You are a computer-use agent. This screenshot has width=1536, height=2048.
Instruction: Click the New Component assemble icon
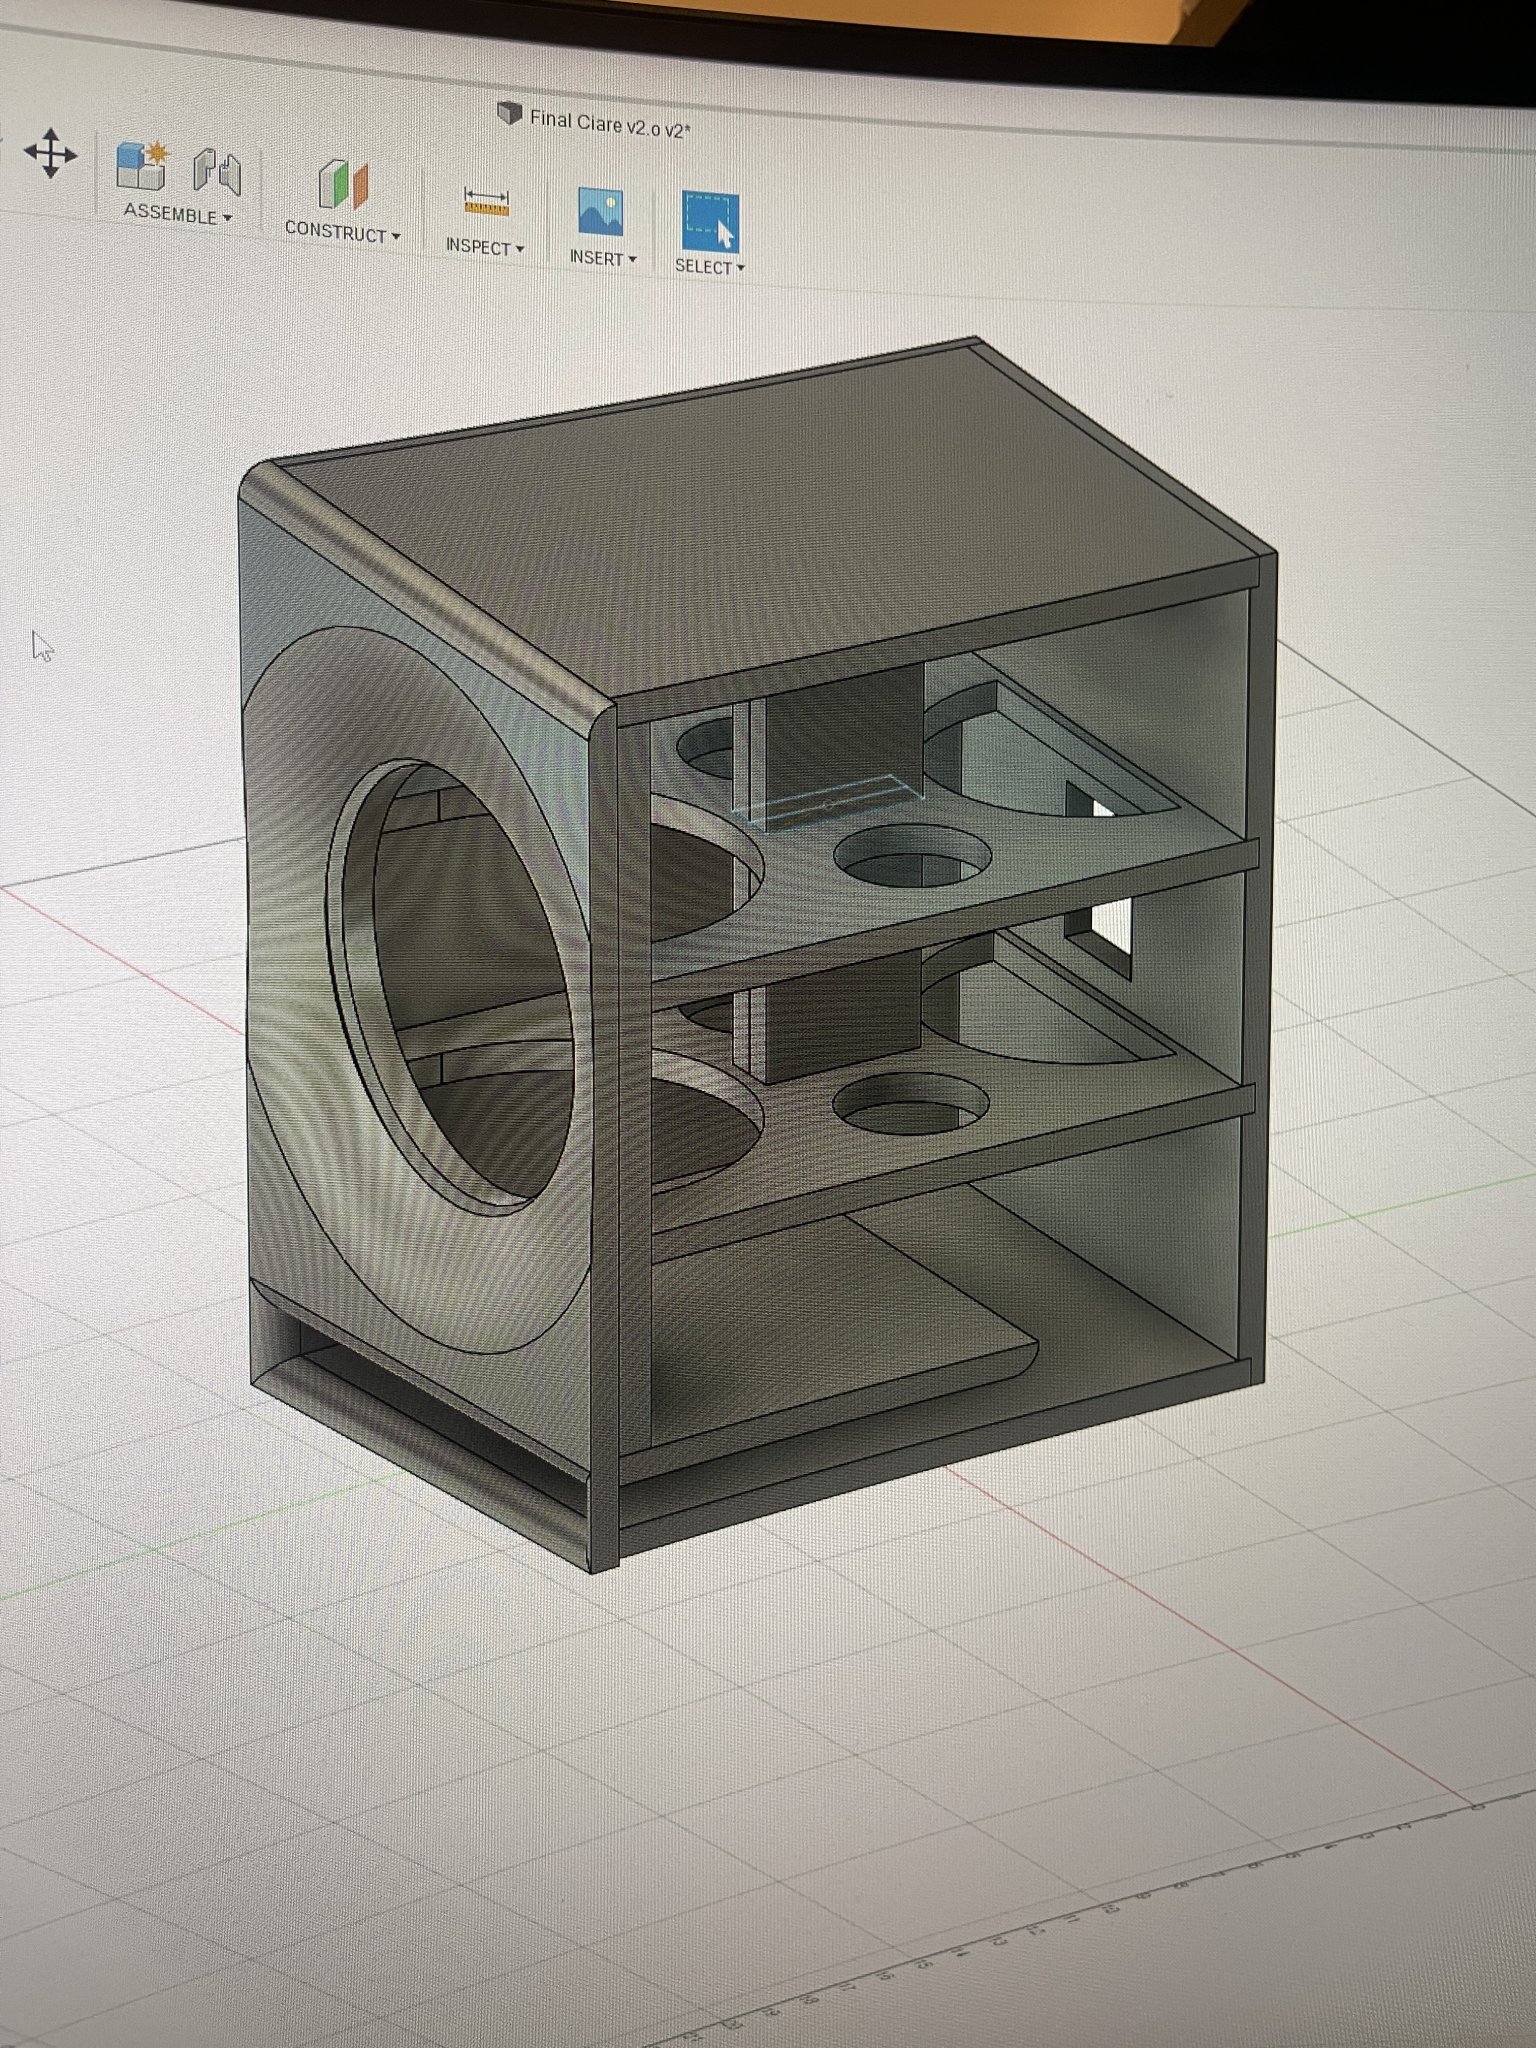[x=142, y=166]
